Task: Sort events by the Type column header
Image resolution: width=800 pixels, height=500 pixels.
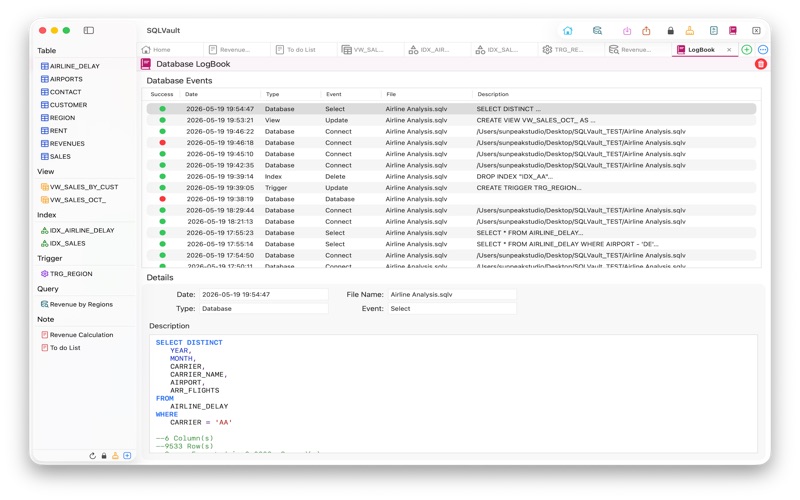Action: pos(272,94)
